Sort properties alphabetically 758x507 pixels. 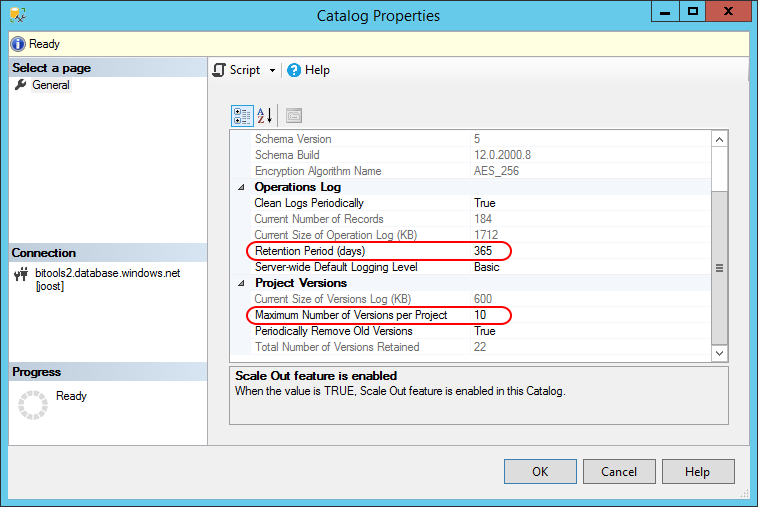(x=264, y=116)
